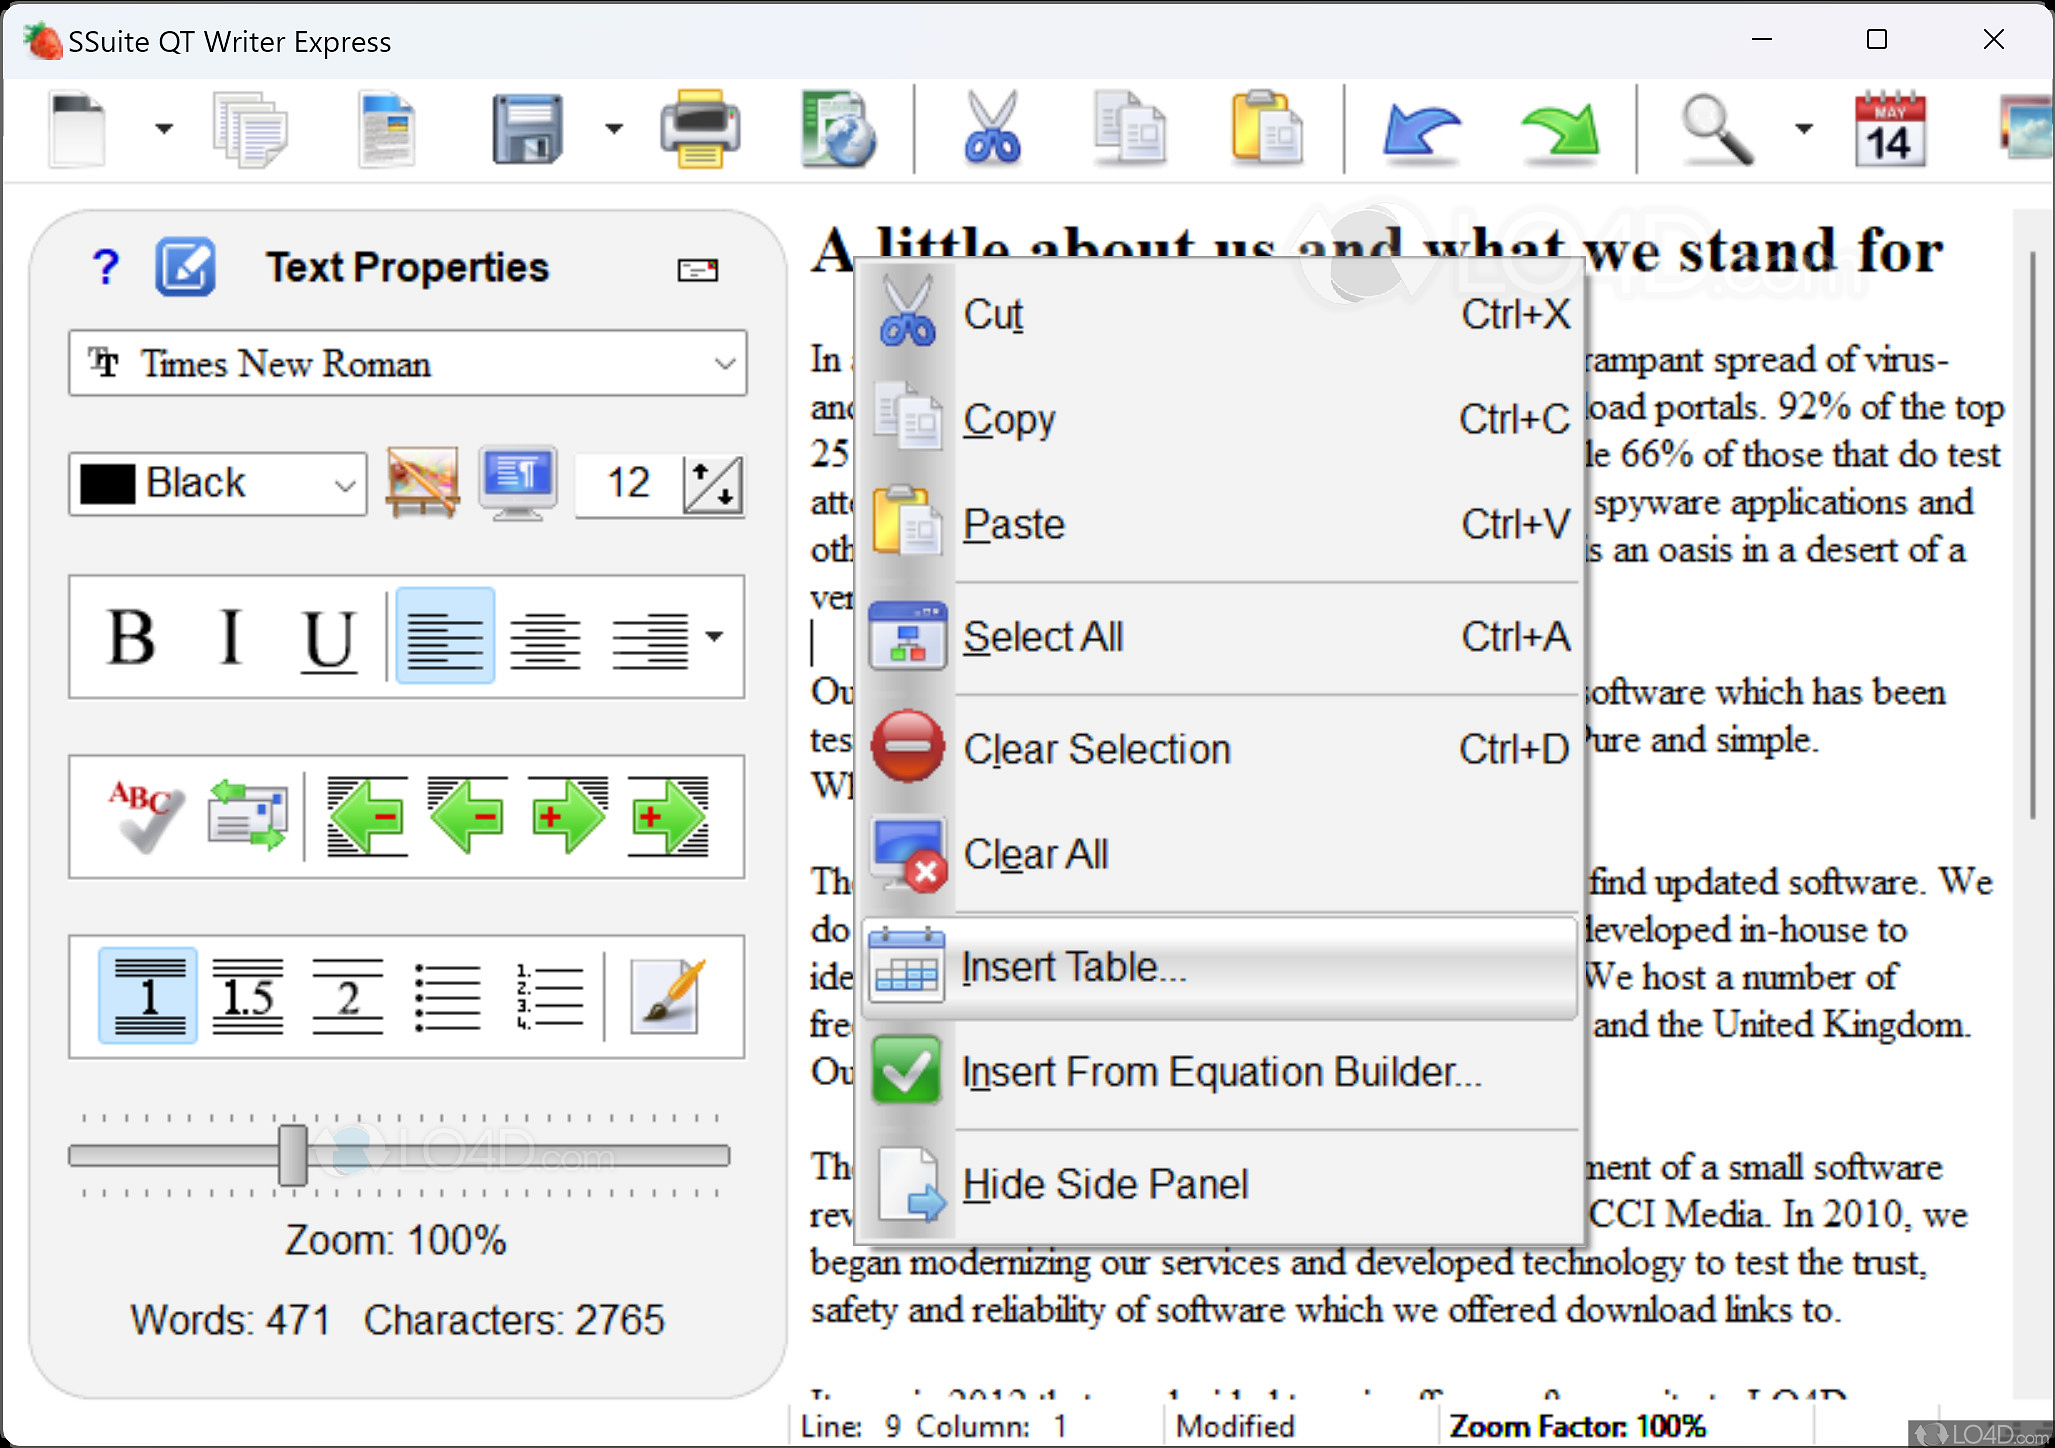
Task: Toggle Underline formatting
Action: [328, 637]
